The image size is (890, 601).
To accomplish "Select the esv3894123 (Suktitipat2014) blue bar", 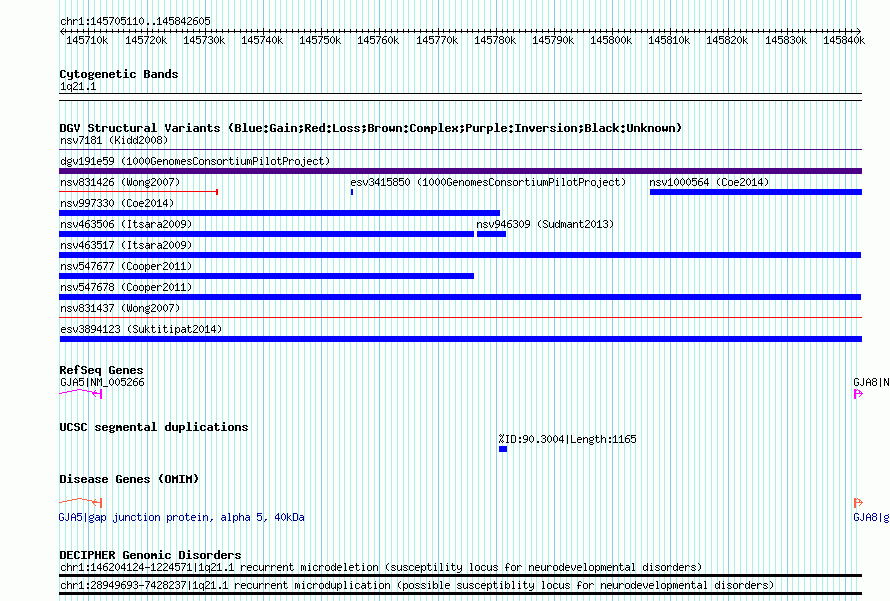I will (460, 339).
